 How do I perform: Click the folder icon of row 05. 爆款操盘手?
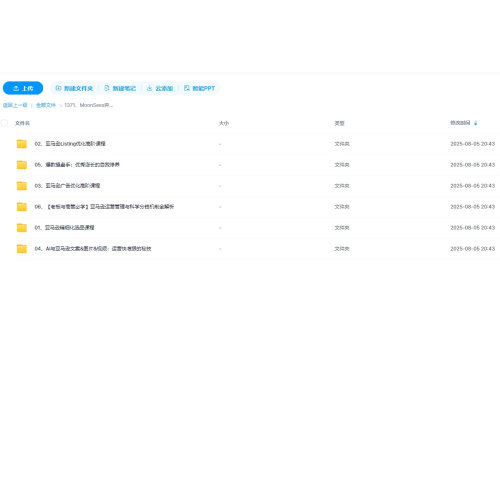click(22, 165)
